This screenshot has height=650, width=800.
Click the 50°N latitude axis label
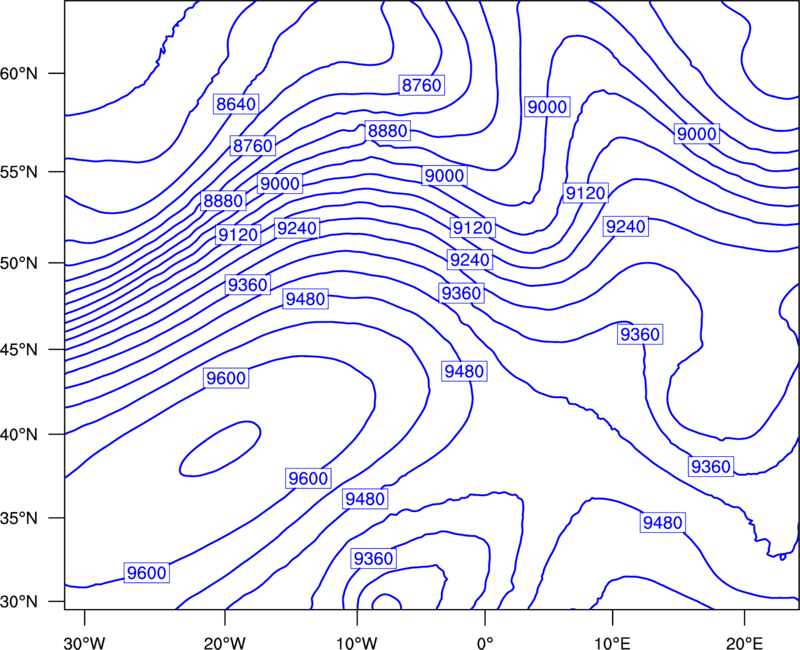point(19,263)
